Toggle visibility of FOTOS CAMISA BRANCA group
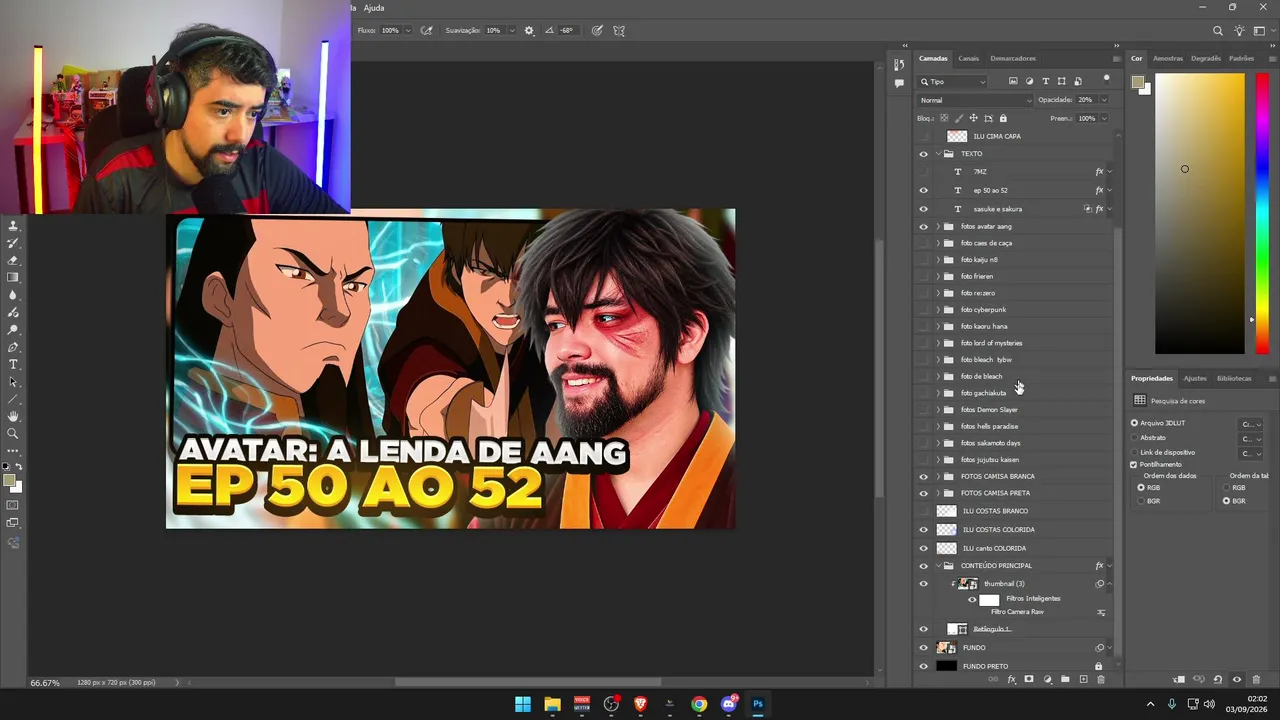This screenshot has width=1280, height=720. (x=923, y=477)
